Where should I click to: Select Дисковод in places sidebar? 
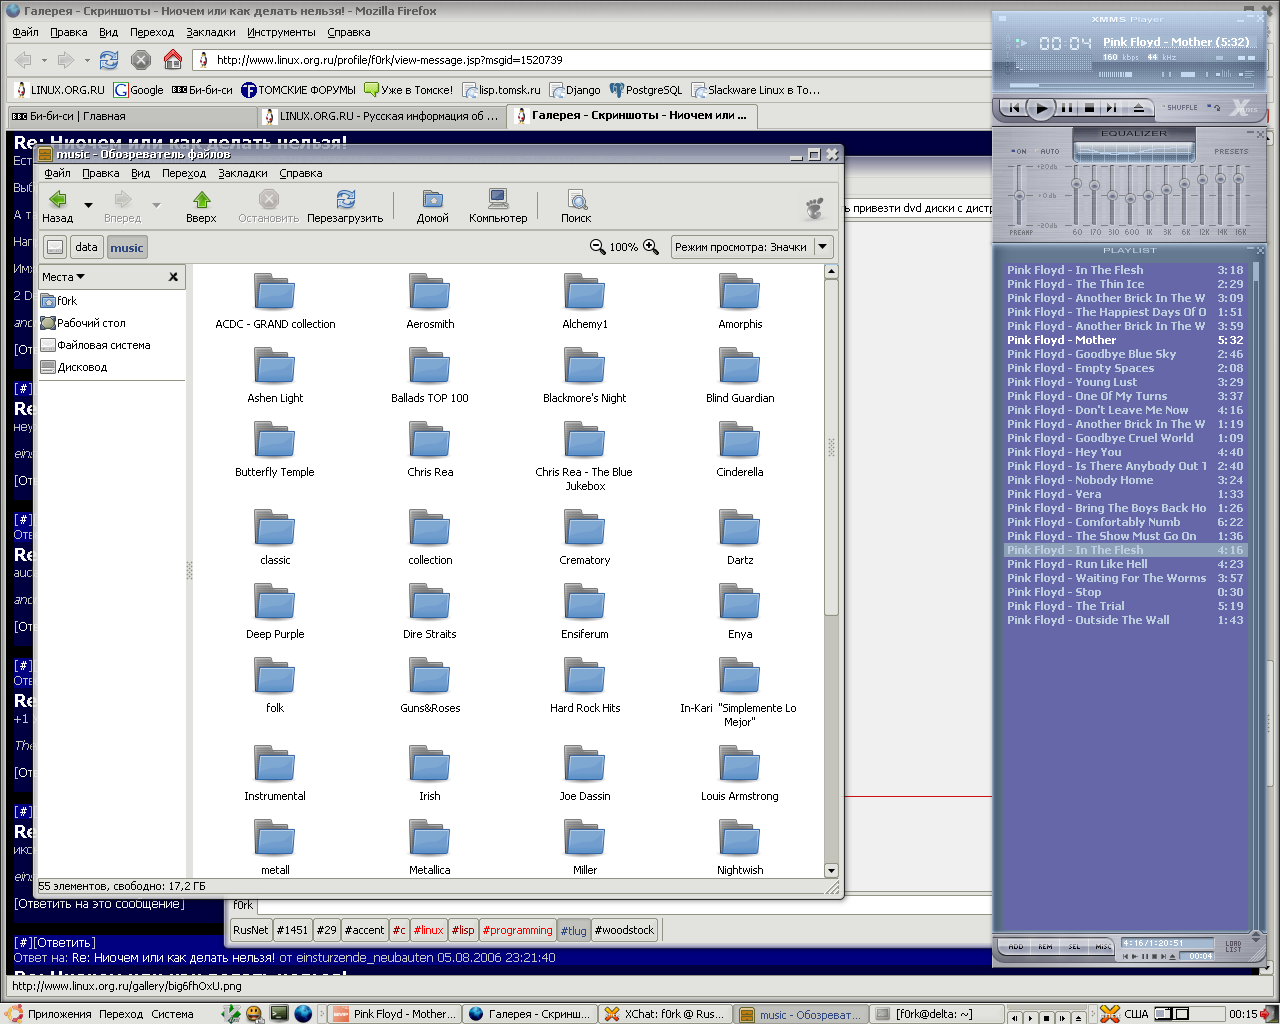point(74,367)
